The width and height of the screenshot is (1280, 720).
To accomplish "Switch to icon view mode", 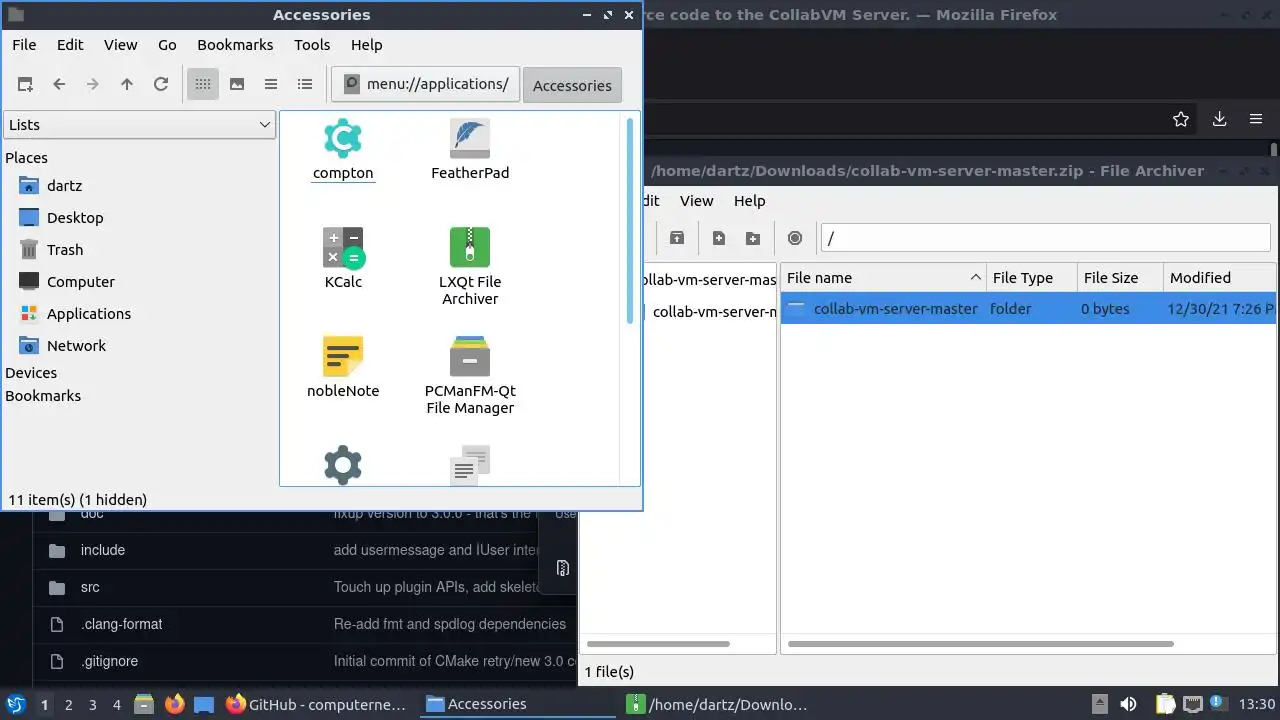I will pyautogui.click(x=203, y=85).
